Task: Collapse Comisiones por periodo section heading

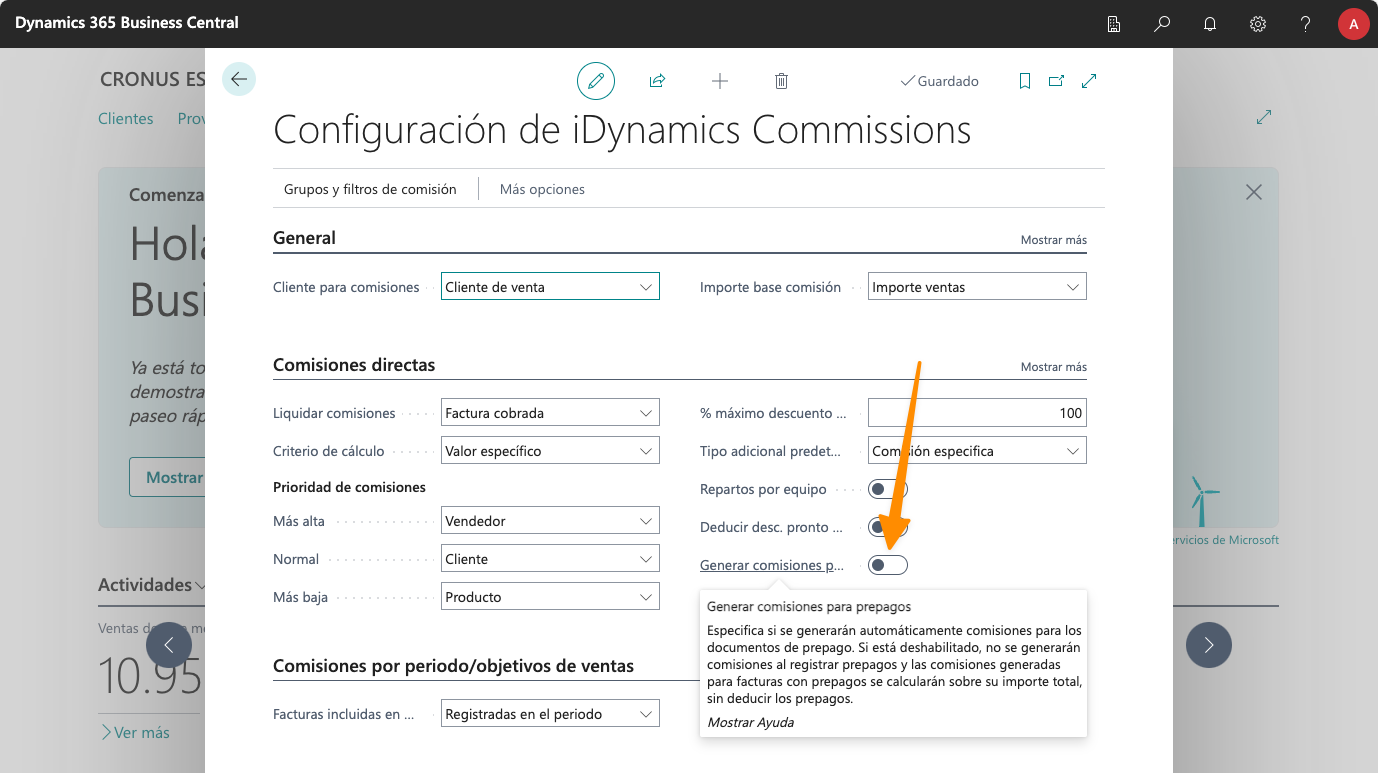Action: click(x=453, y=666)
